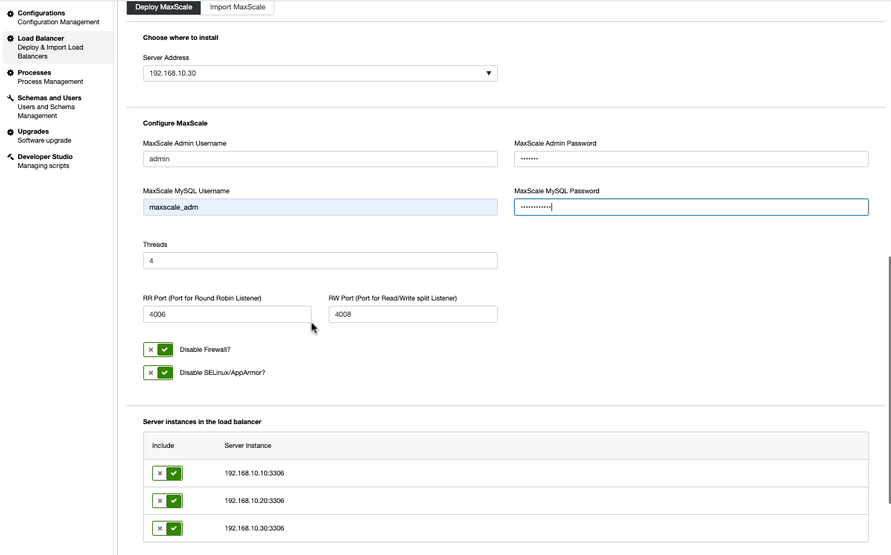Toggle the Disable Firewall switch

click(x=158, y=349)
